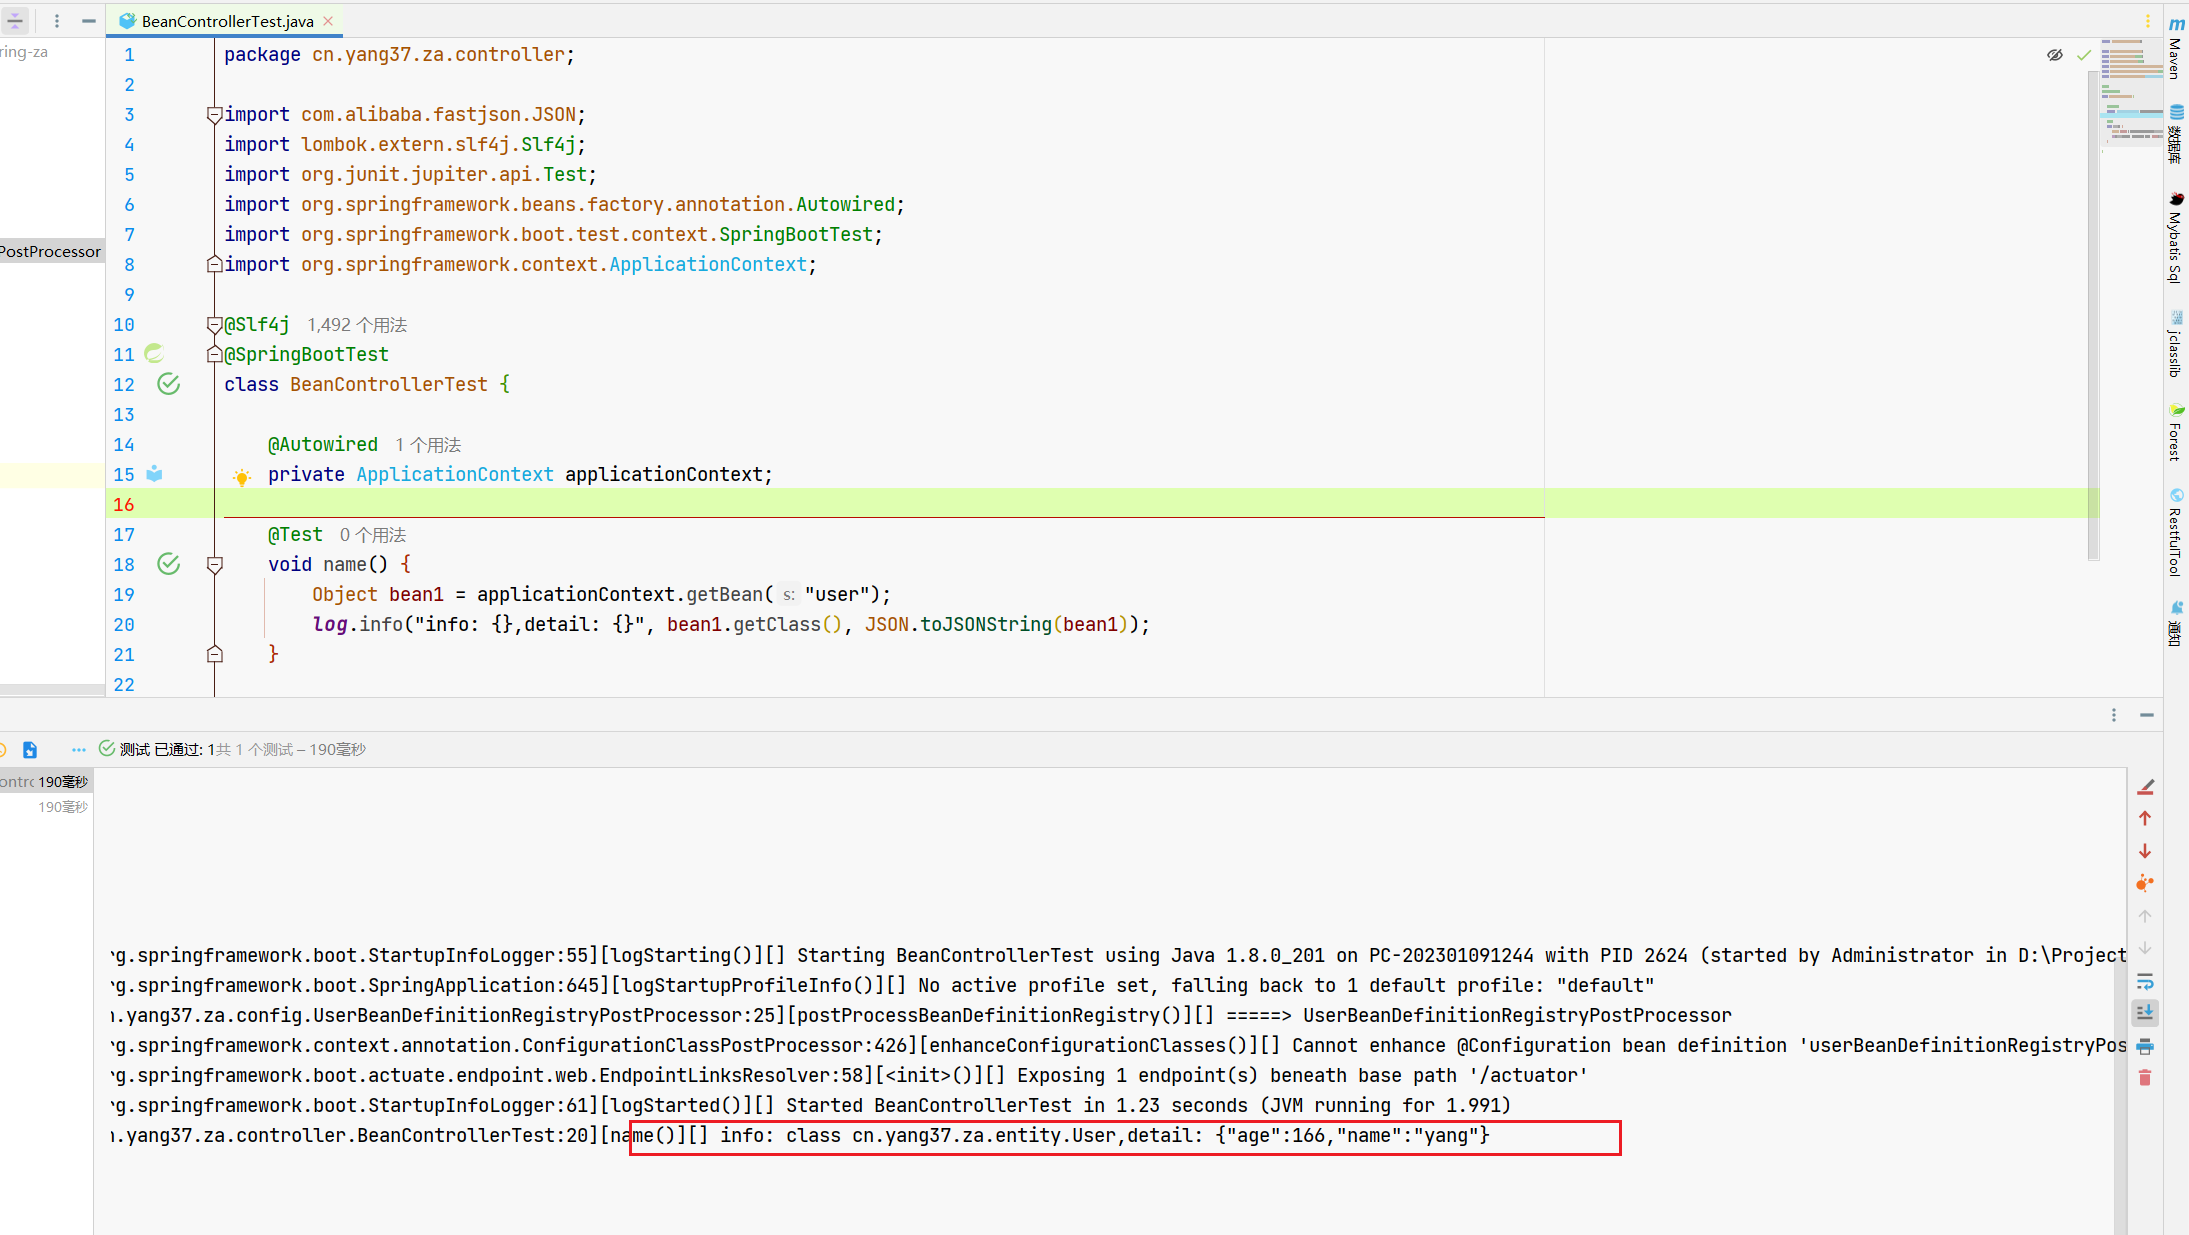2189x1235 pixels.
Task: Collapse the annotation fold on line 10
Action: click(x=214, y=324)
